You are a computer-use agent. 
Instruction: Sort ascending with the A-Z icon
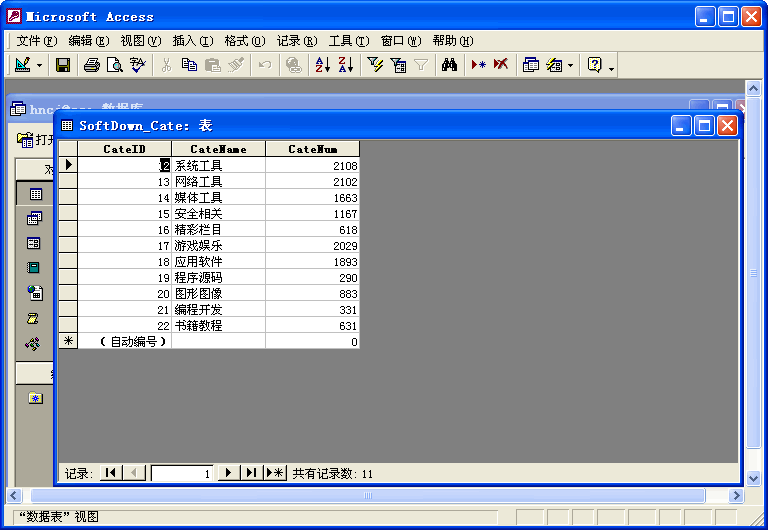pyautogui.click(x=323, y=65)
